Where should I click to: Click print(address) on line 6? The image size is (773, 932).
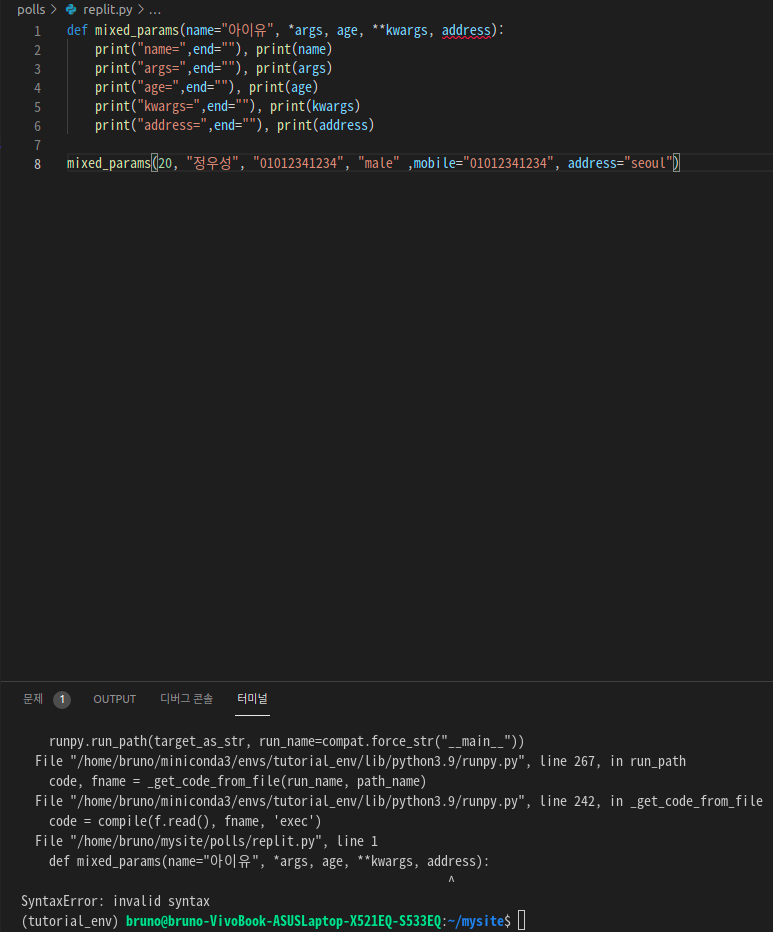pyautogui.click(x=325, y=125)
